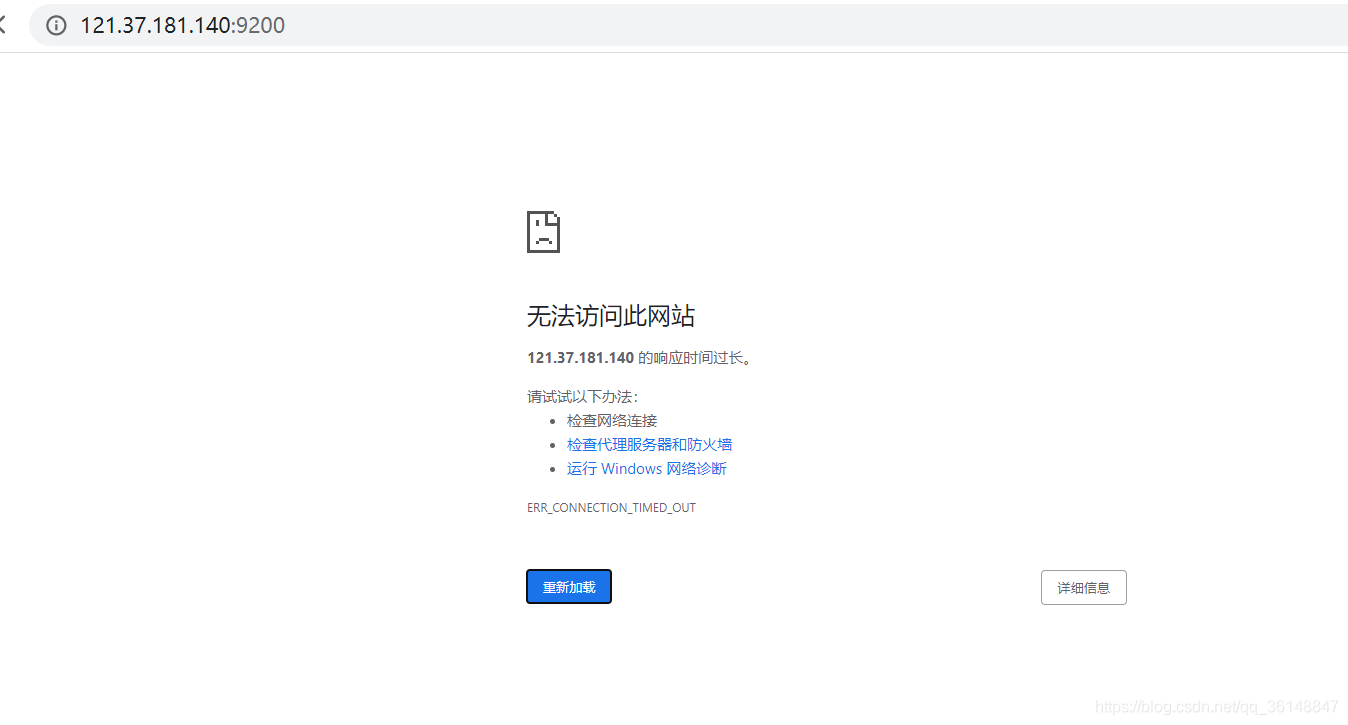Run the 运行 Windows 网络诊断 link
The width and height of the screenshot is (1348, 725).
647,469
